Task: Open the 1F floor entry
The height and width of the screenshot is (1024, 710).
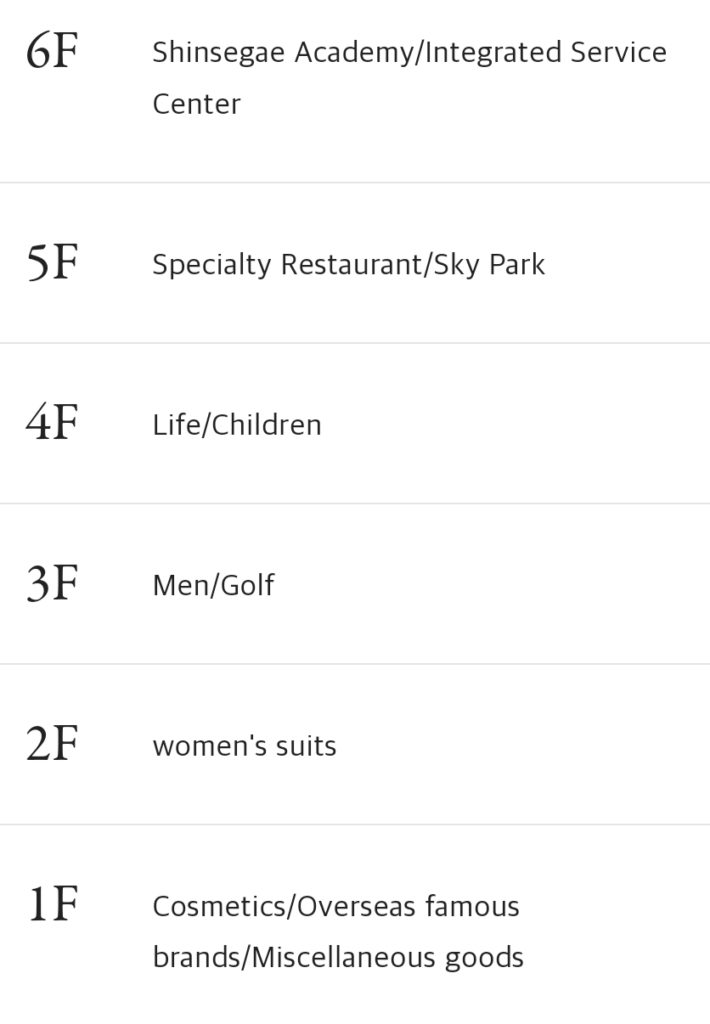Action: (x=52, y=906)
